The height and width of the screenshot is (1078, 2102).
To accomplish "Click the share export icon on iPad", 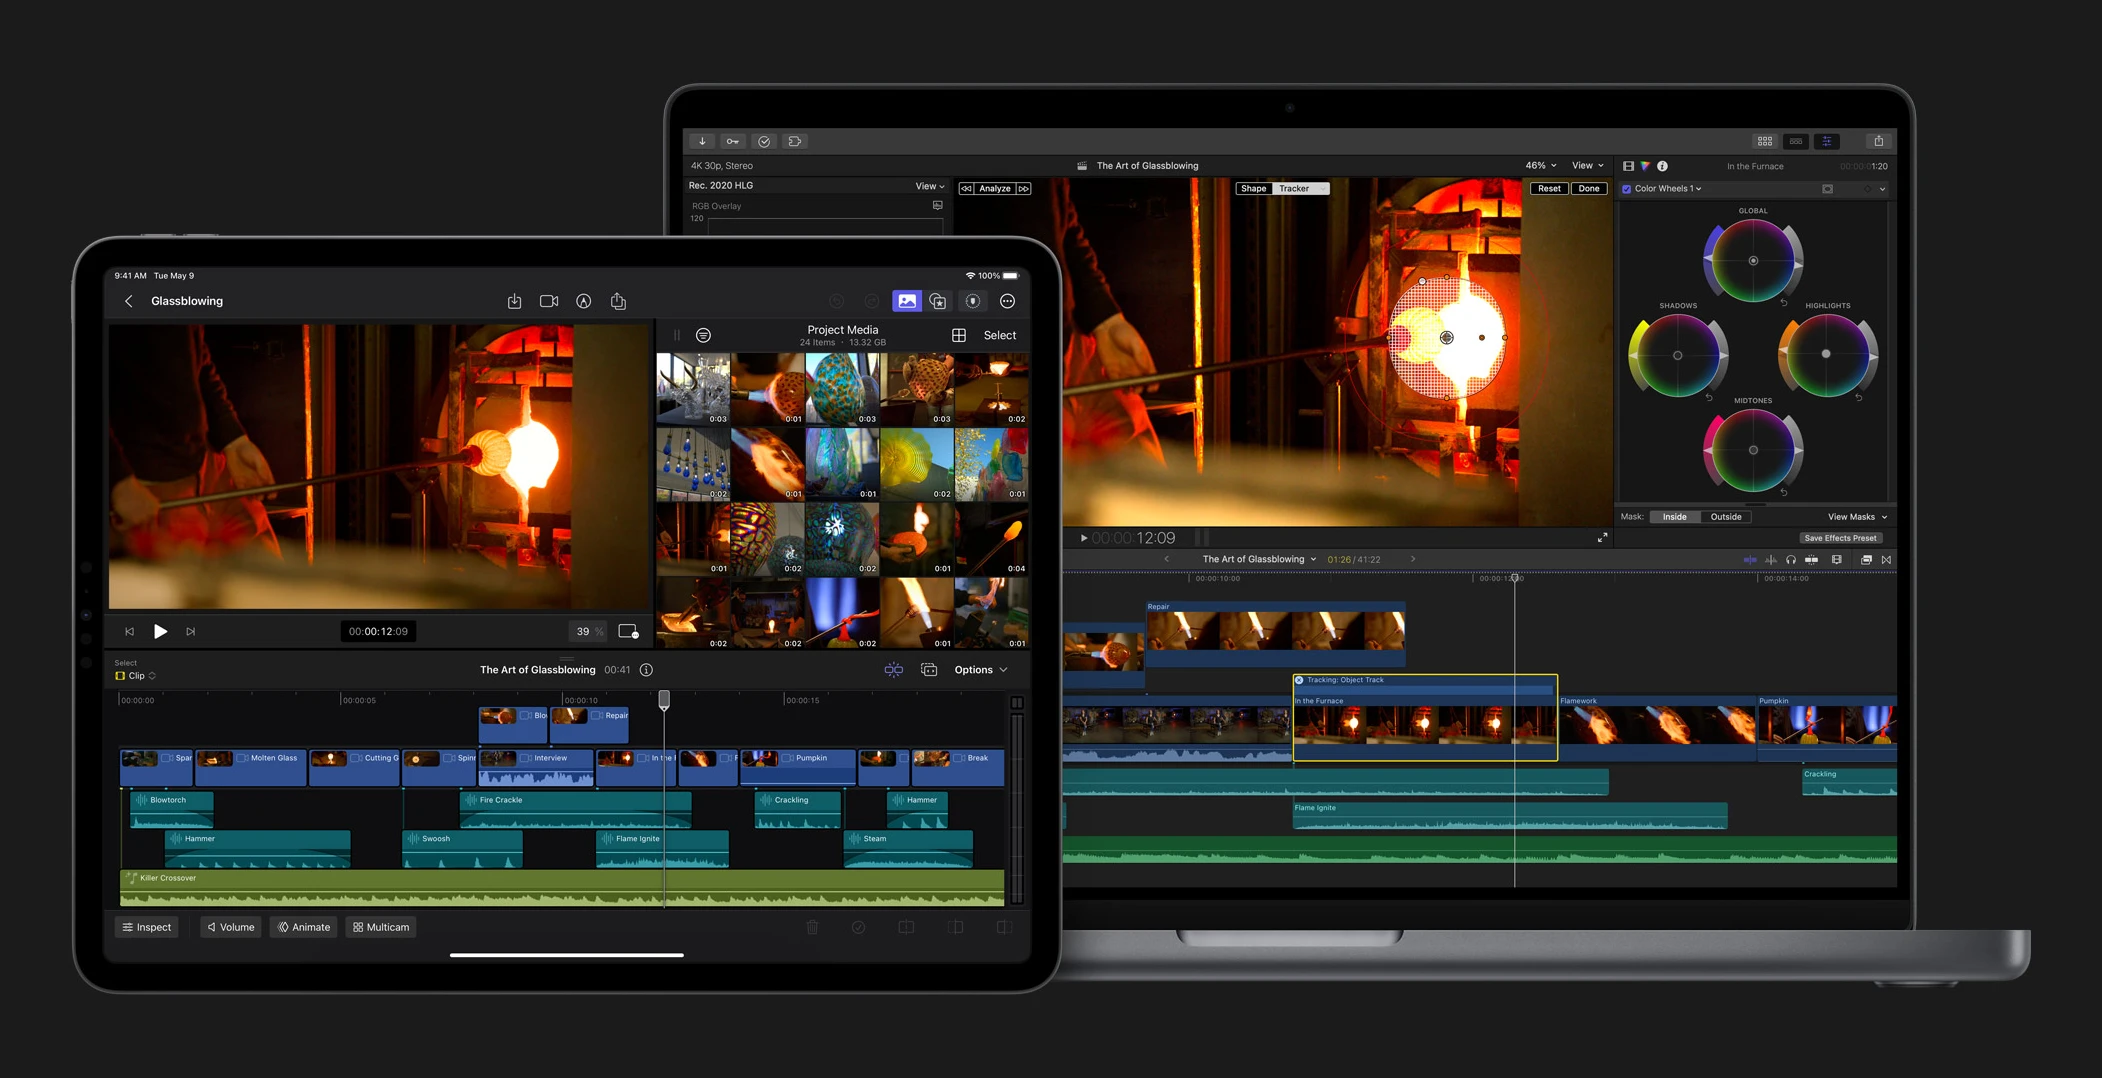I will (618, 301).
